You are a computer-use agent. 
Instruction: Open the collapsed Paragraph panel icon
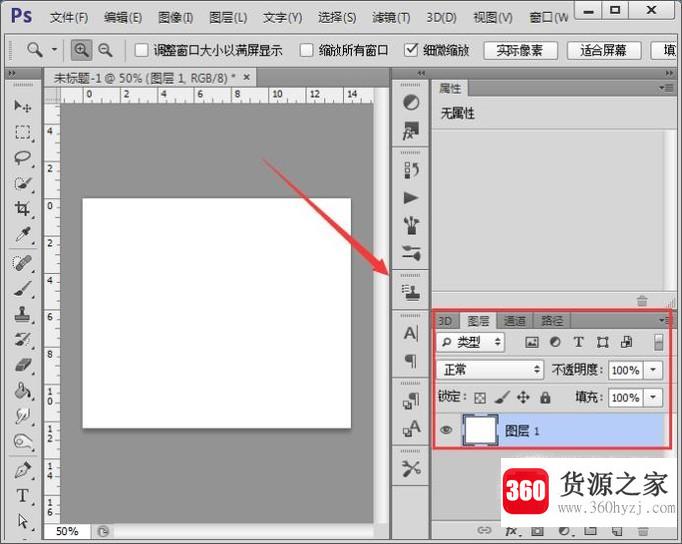[x=411, y=360]
